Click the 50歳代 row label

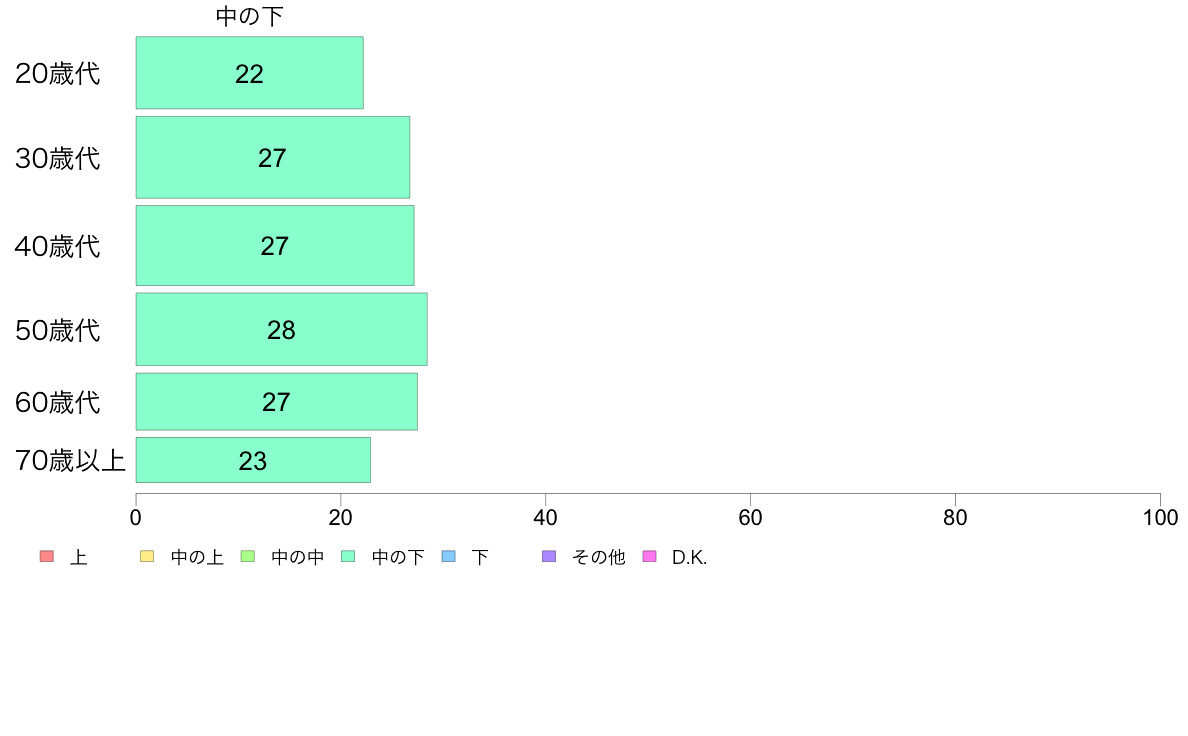point(58,331)
